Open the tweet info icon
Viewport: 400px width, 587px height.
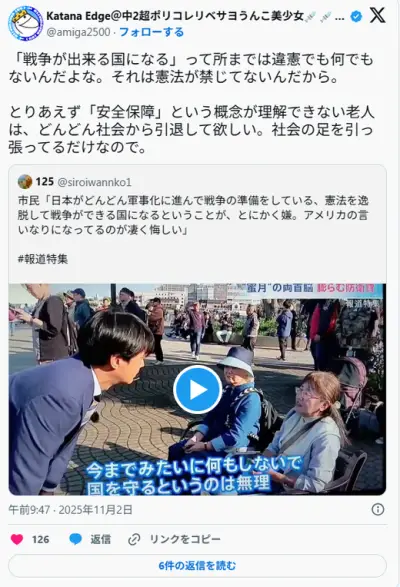tap(378, 509)
